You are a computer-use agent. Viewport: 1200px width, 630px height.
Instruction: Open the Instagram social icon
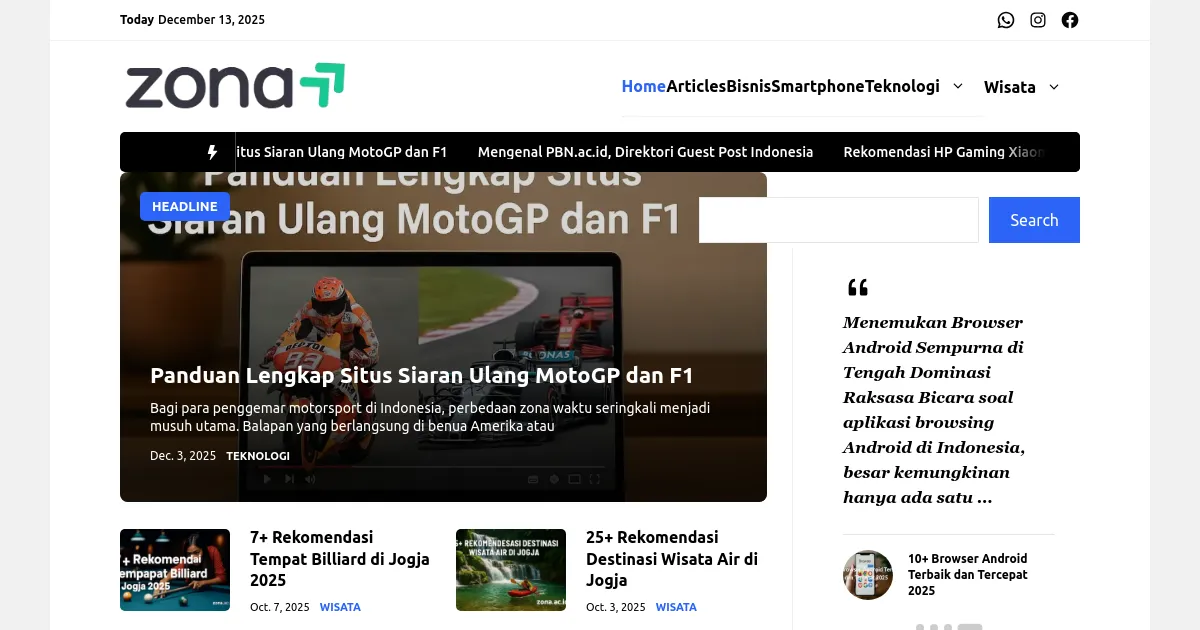1038,20
